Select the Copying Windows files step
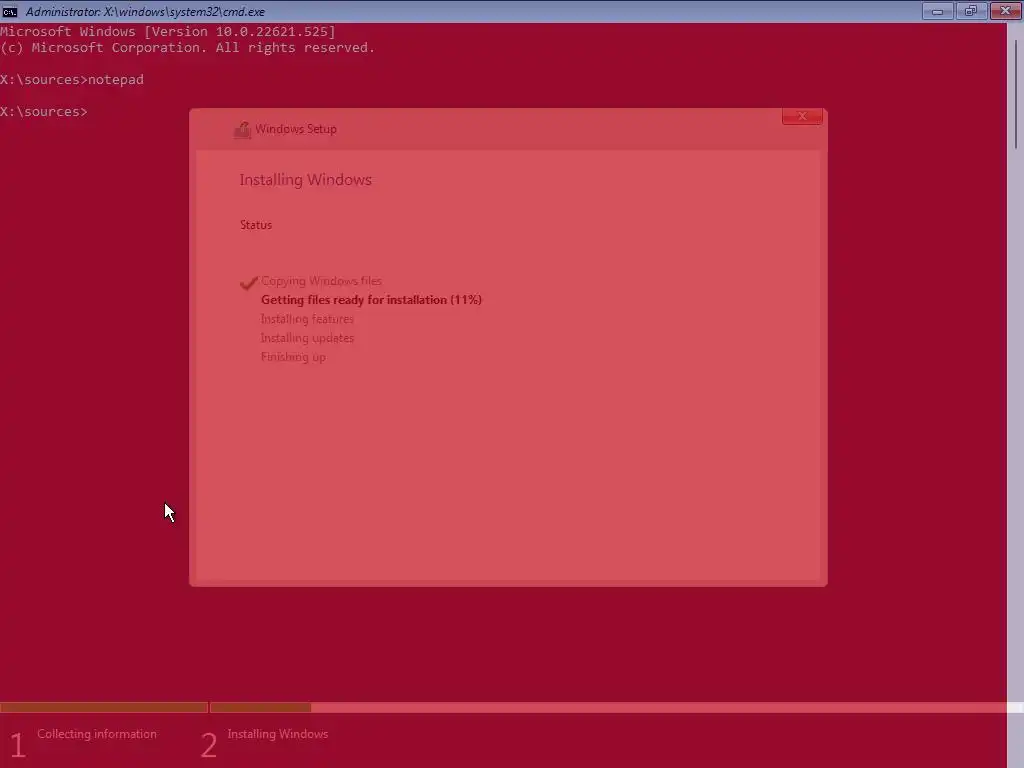The image size is (1024, 768). [x=321, y=281]
